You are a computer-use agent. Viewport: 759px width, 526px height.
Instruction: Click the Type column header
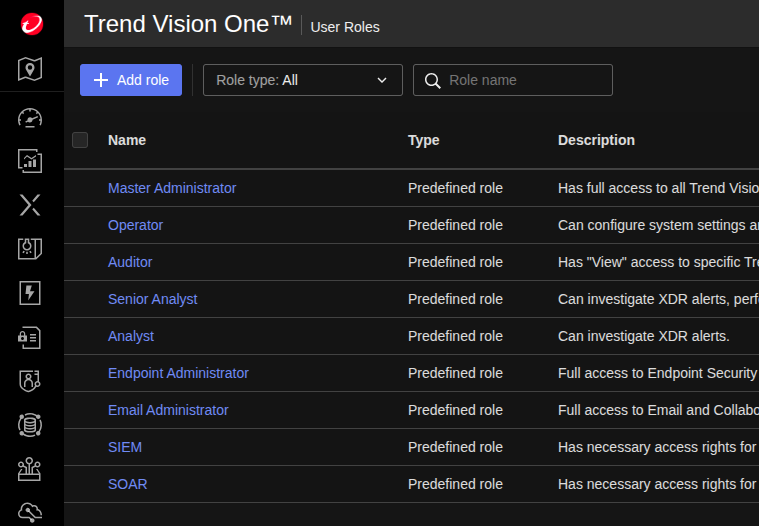pos(424,140)
